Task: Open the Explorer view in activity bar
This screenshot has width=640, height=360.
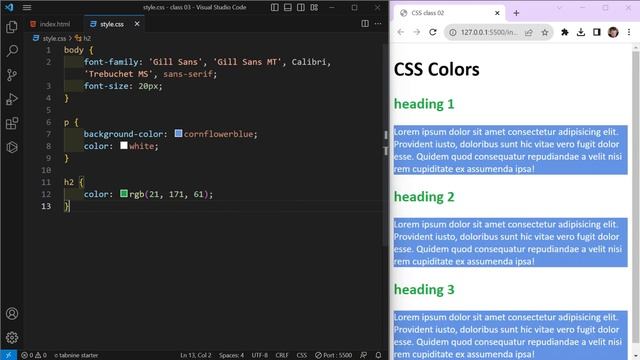Action: pos(12,27)
